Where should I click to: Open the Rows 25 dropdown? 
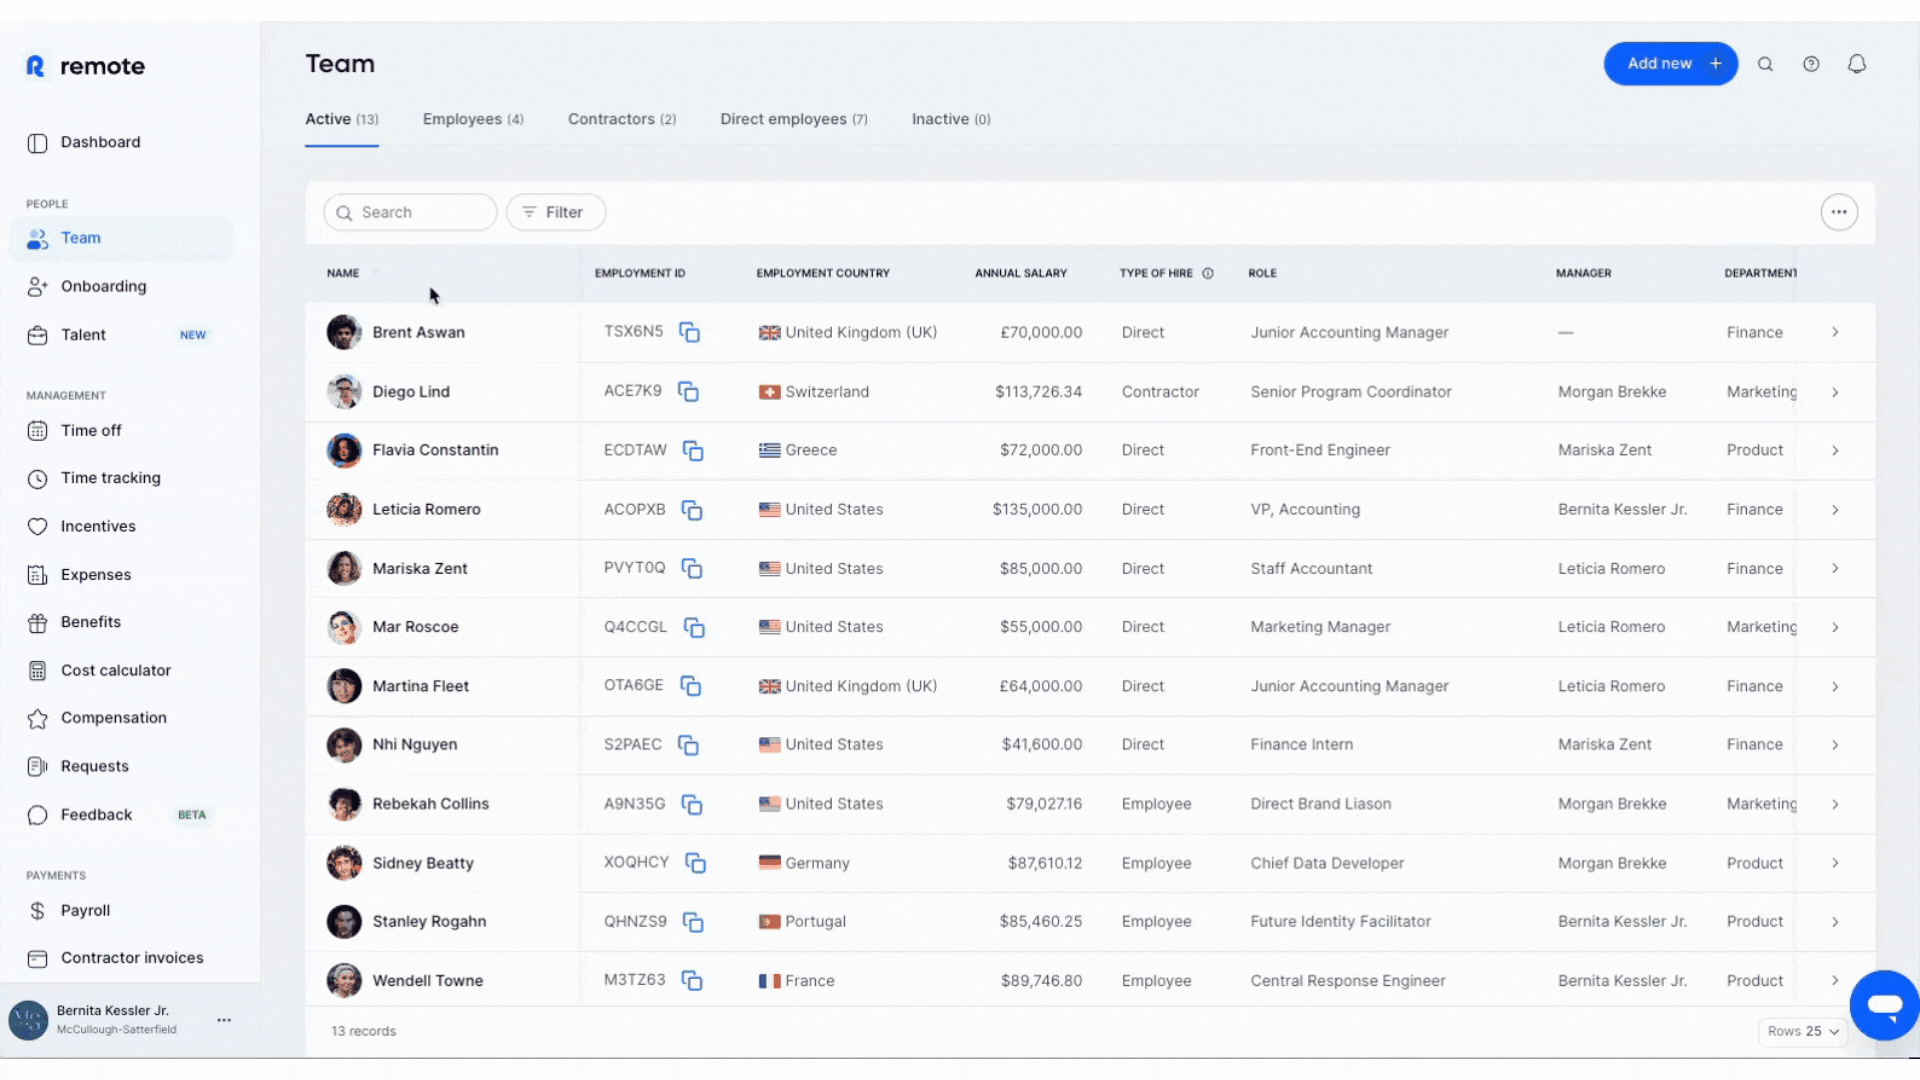click(x=1803, y=1031)
